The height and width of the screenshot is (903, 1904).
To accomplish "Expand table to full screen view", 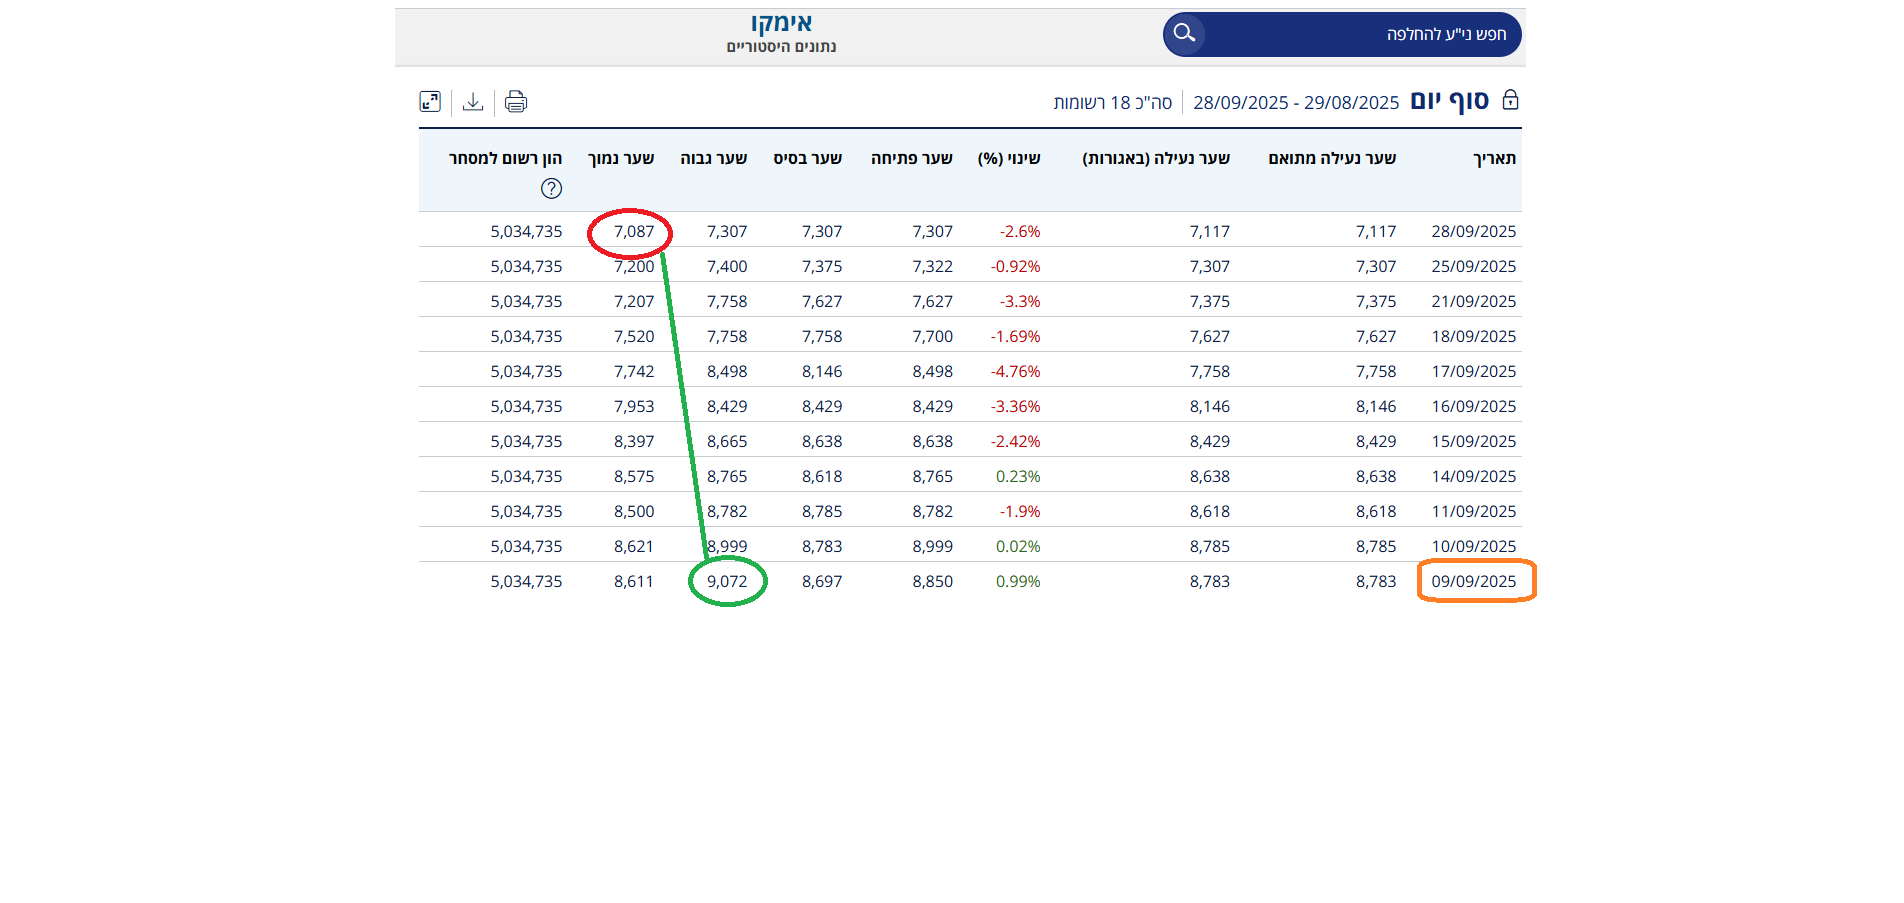I will [430, 101].
